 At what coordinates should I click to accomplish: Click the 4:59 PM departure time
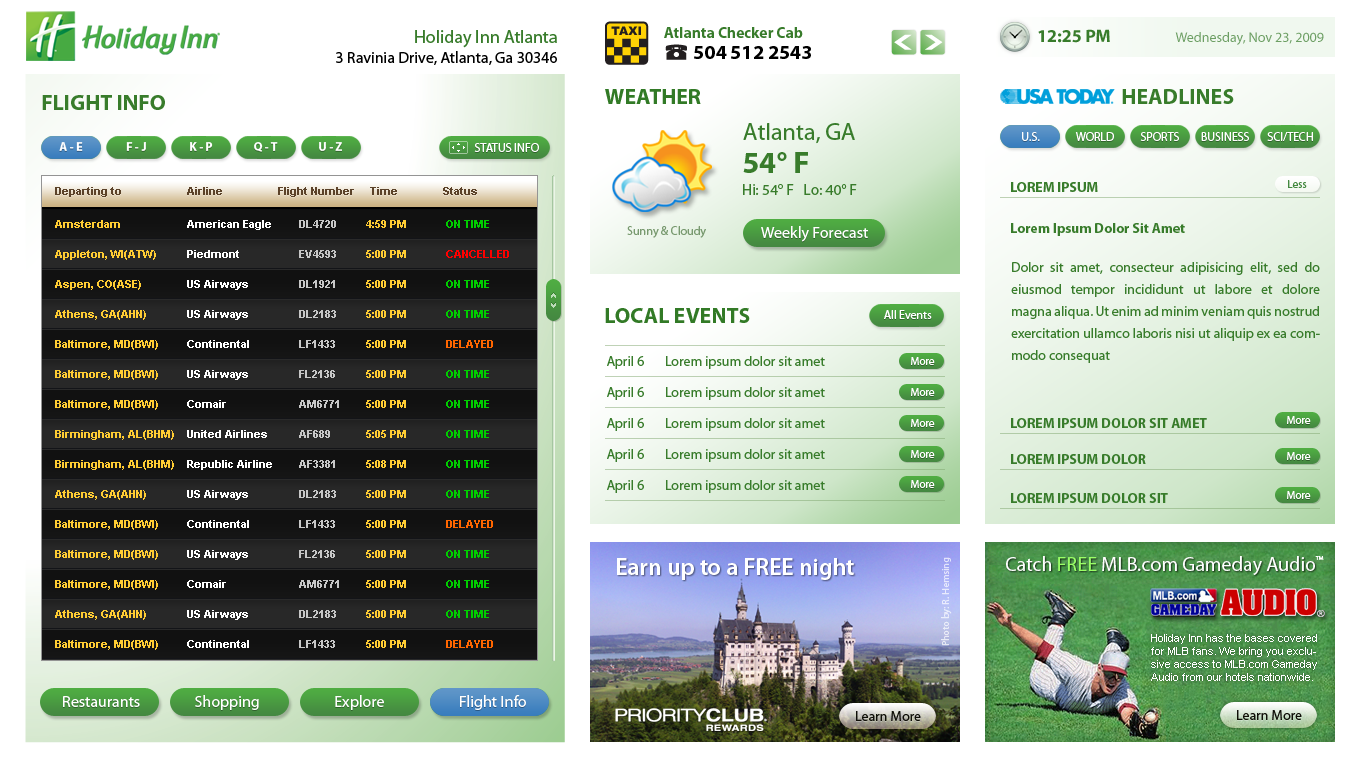pyautogui.click(x=386, y=224)
